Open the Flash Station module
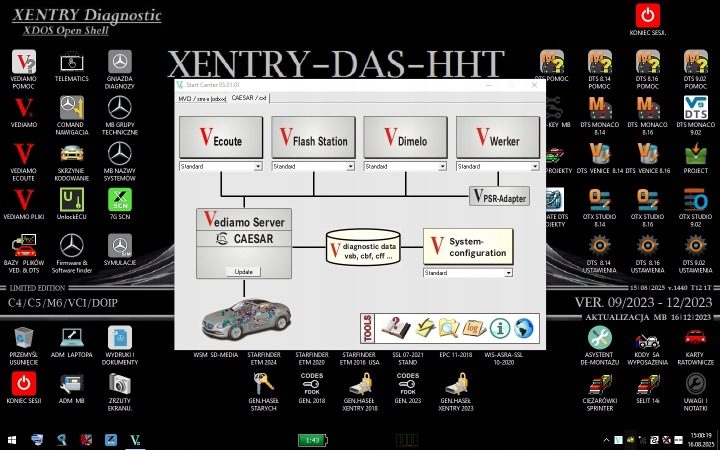The width and height of the screenshot is (720, 450). pyautogui.click(x=313, y=137)
